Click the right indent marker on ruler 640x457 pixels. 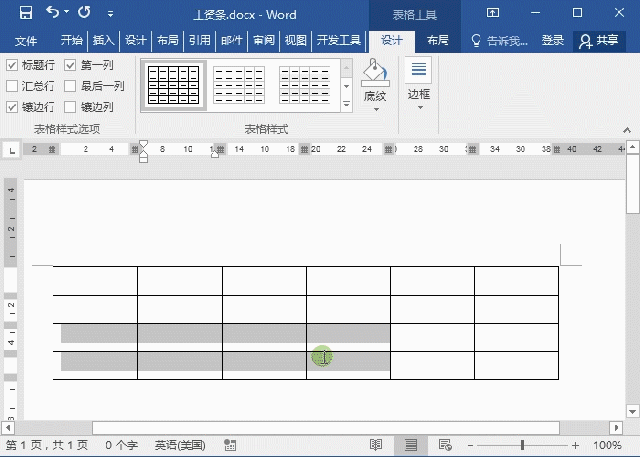(215, 153)
